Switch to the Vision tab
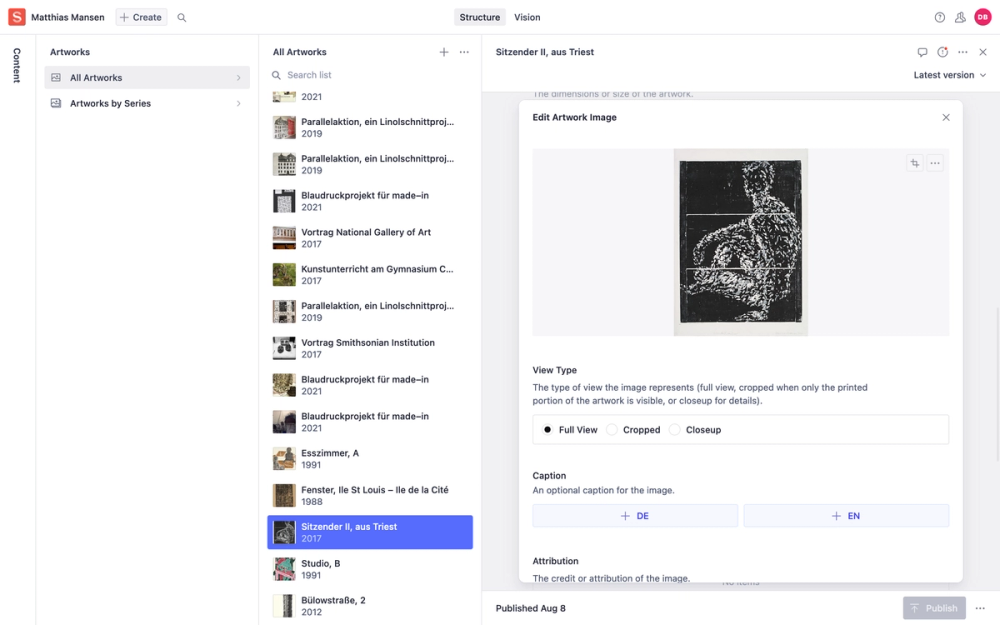 point(527,18)
